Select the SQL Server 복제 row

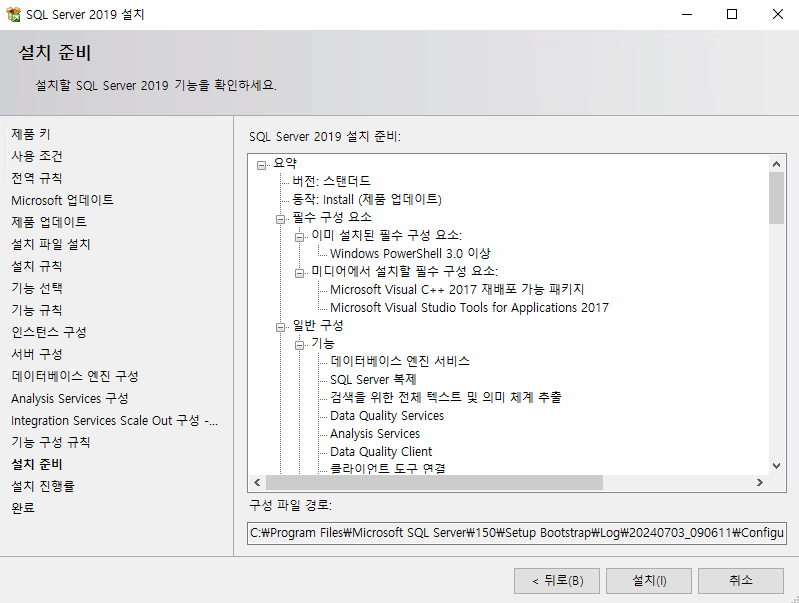tap(374, 380)
